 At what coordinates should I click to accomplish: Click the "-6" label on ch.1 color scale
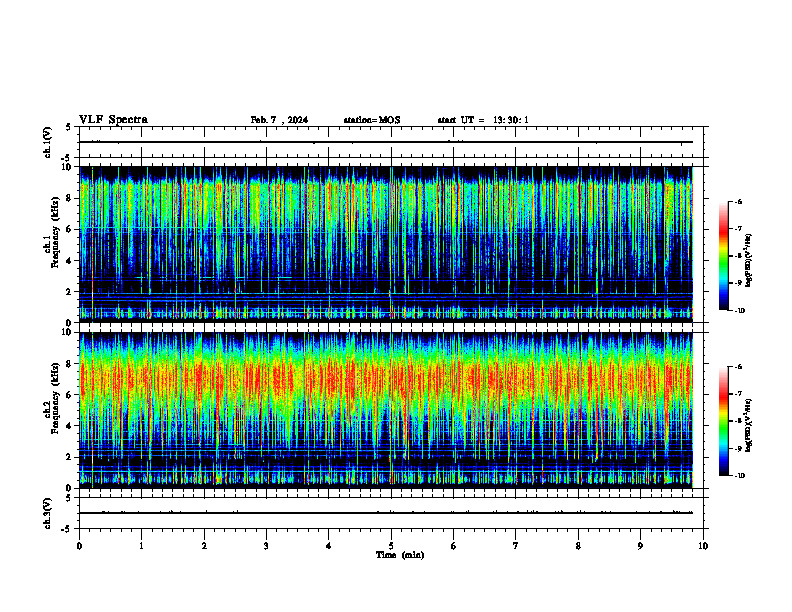pyautogui.click(x=738, y=202)
